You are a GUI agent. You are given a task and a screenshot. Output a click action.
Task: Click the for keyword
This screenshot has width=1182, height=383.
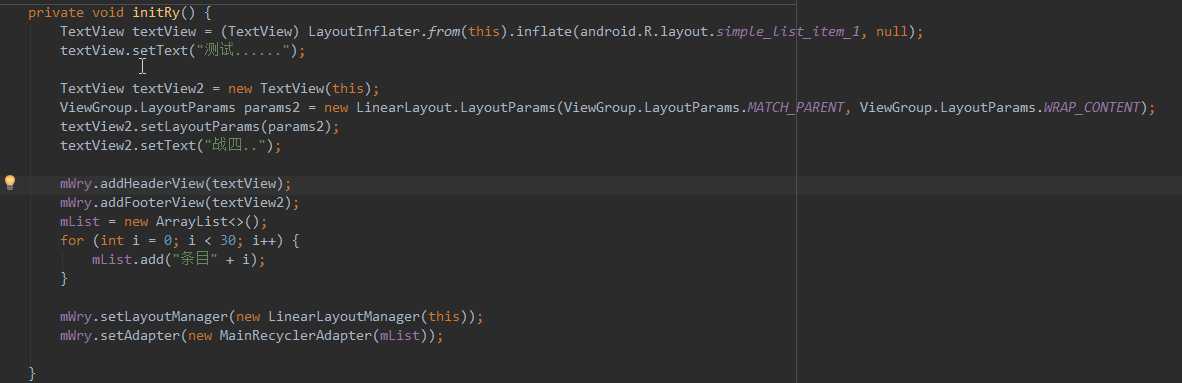72,241
